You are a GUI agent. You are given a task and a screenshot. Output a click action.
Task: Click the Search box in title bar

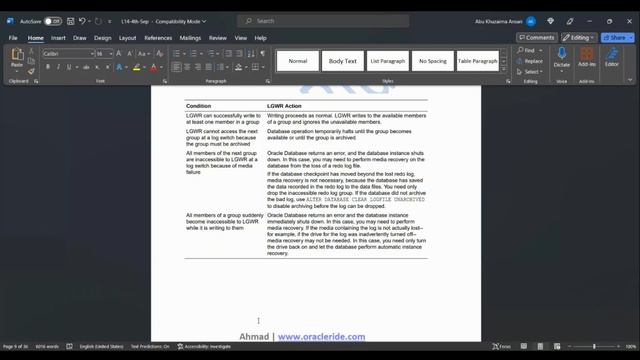[323, 21]
